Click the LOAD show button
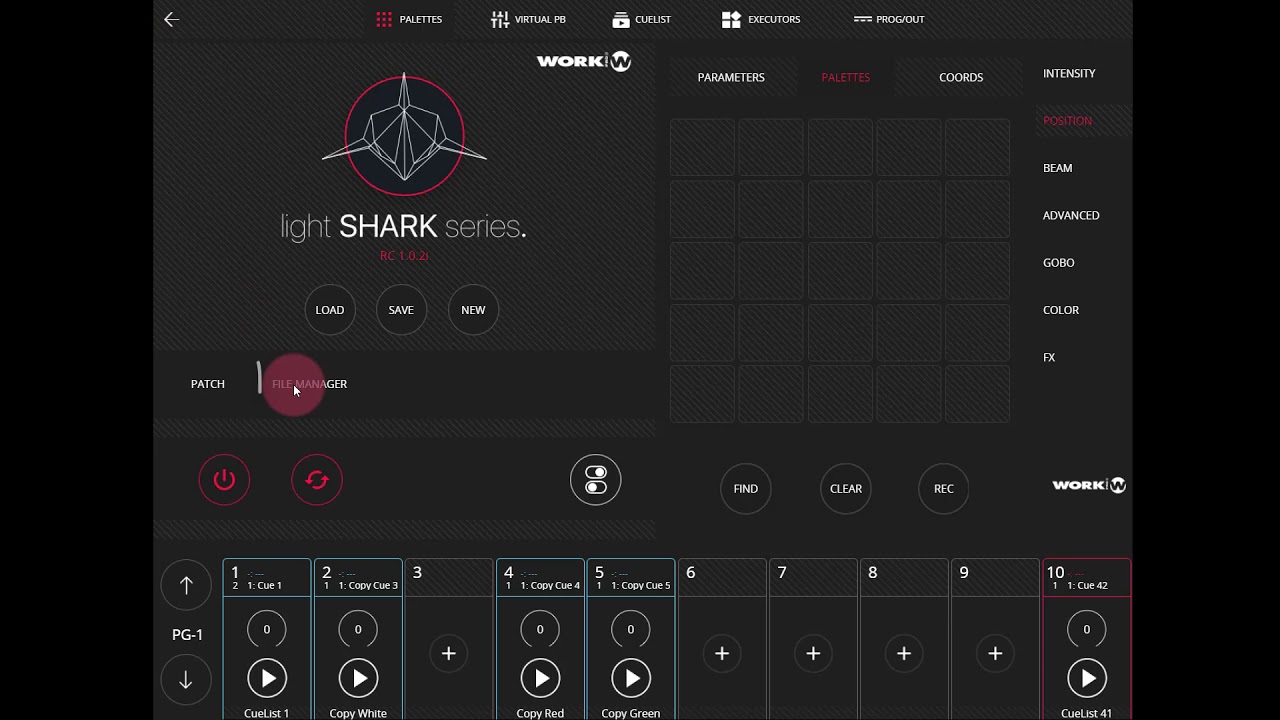This screenshot has height=720, width=1280. tap(330, 310)
